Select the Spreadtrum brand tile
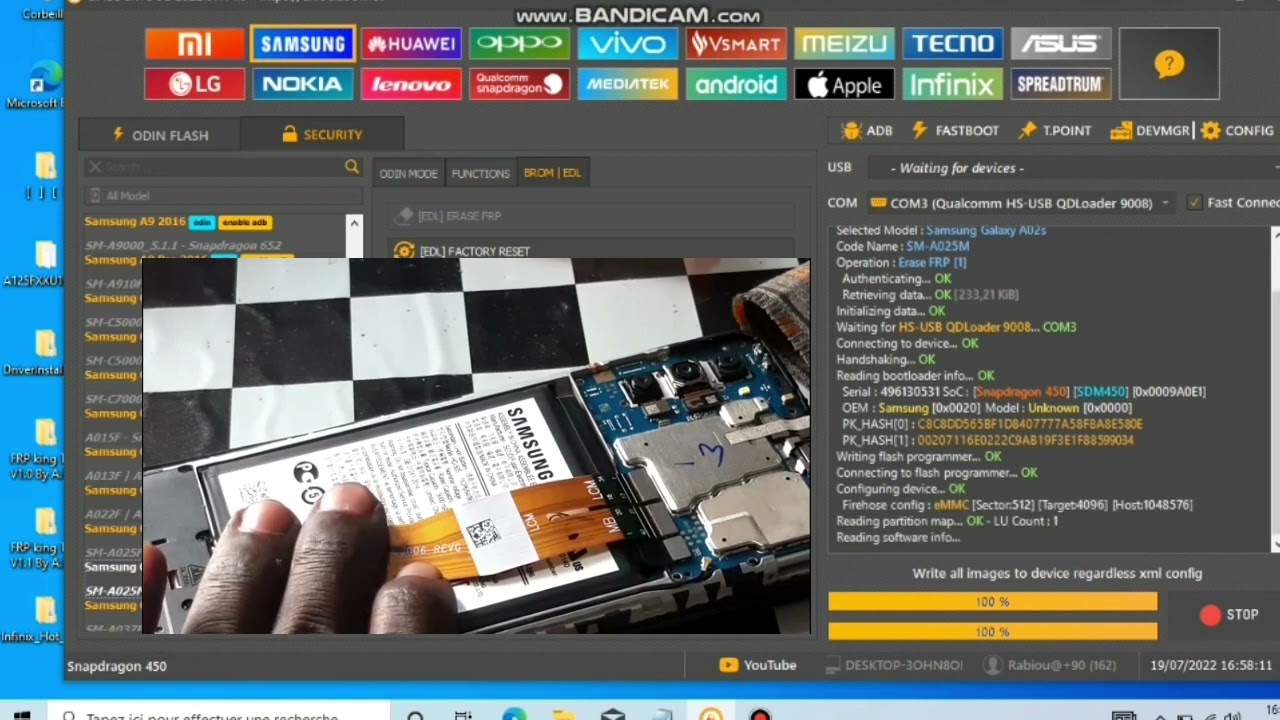 (x=1060, y=84)
